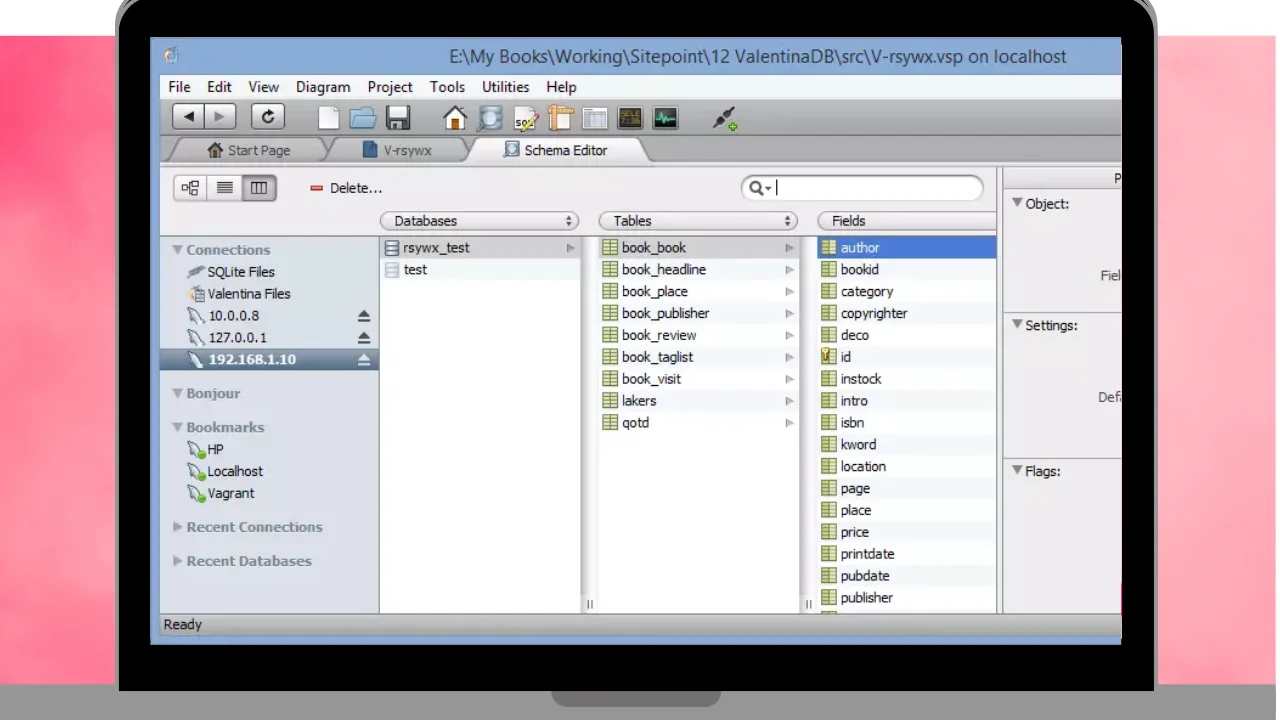Collapse the Bookmarks section

pos(177,427)
